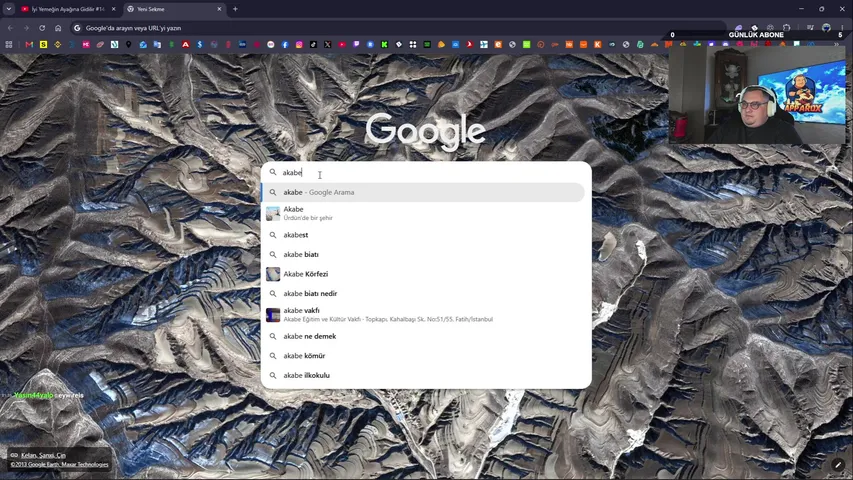The image size is (853, 480).
Task: Open the extensions puzzle icon
Action: click(x=787, y=28)
